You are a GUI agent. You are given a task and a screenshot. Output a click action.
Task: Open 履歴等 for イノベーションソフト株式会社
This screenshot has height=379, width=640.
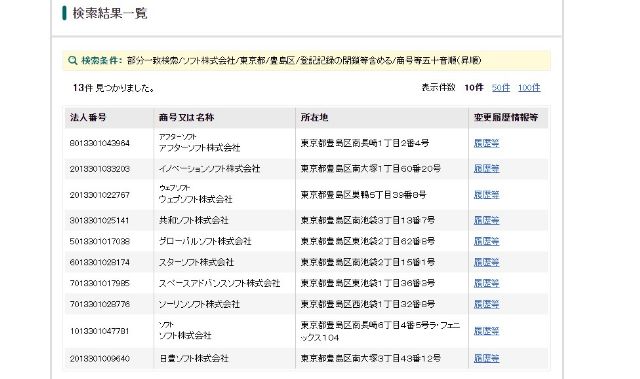point(487,169)
